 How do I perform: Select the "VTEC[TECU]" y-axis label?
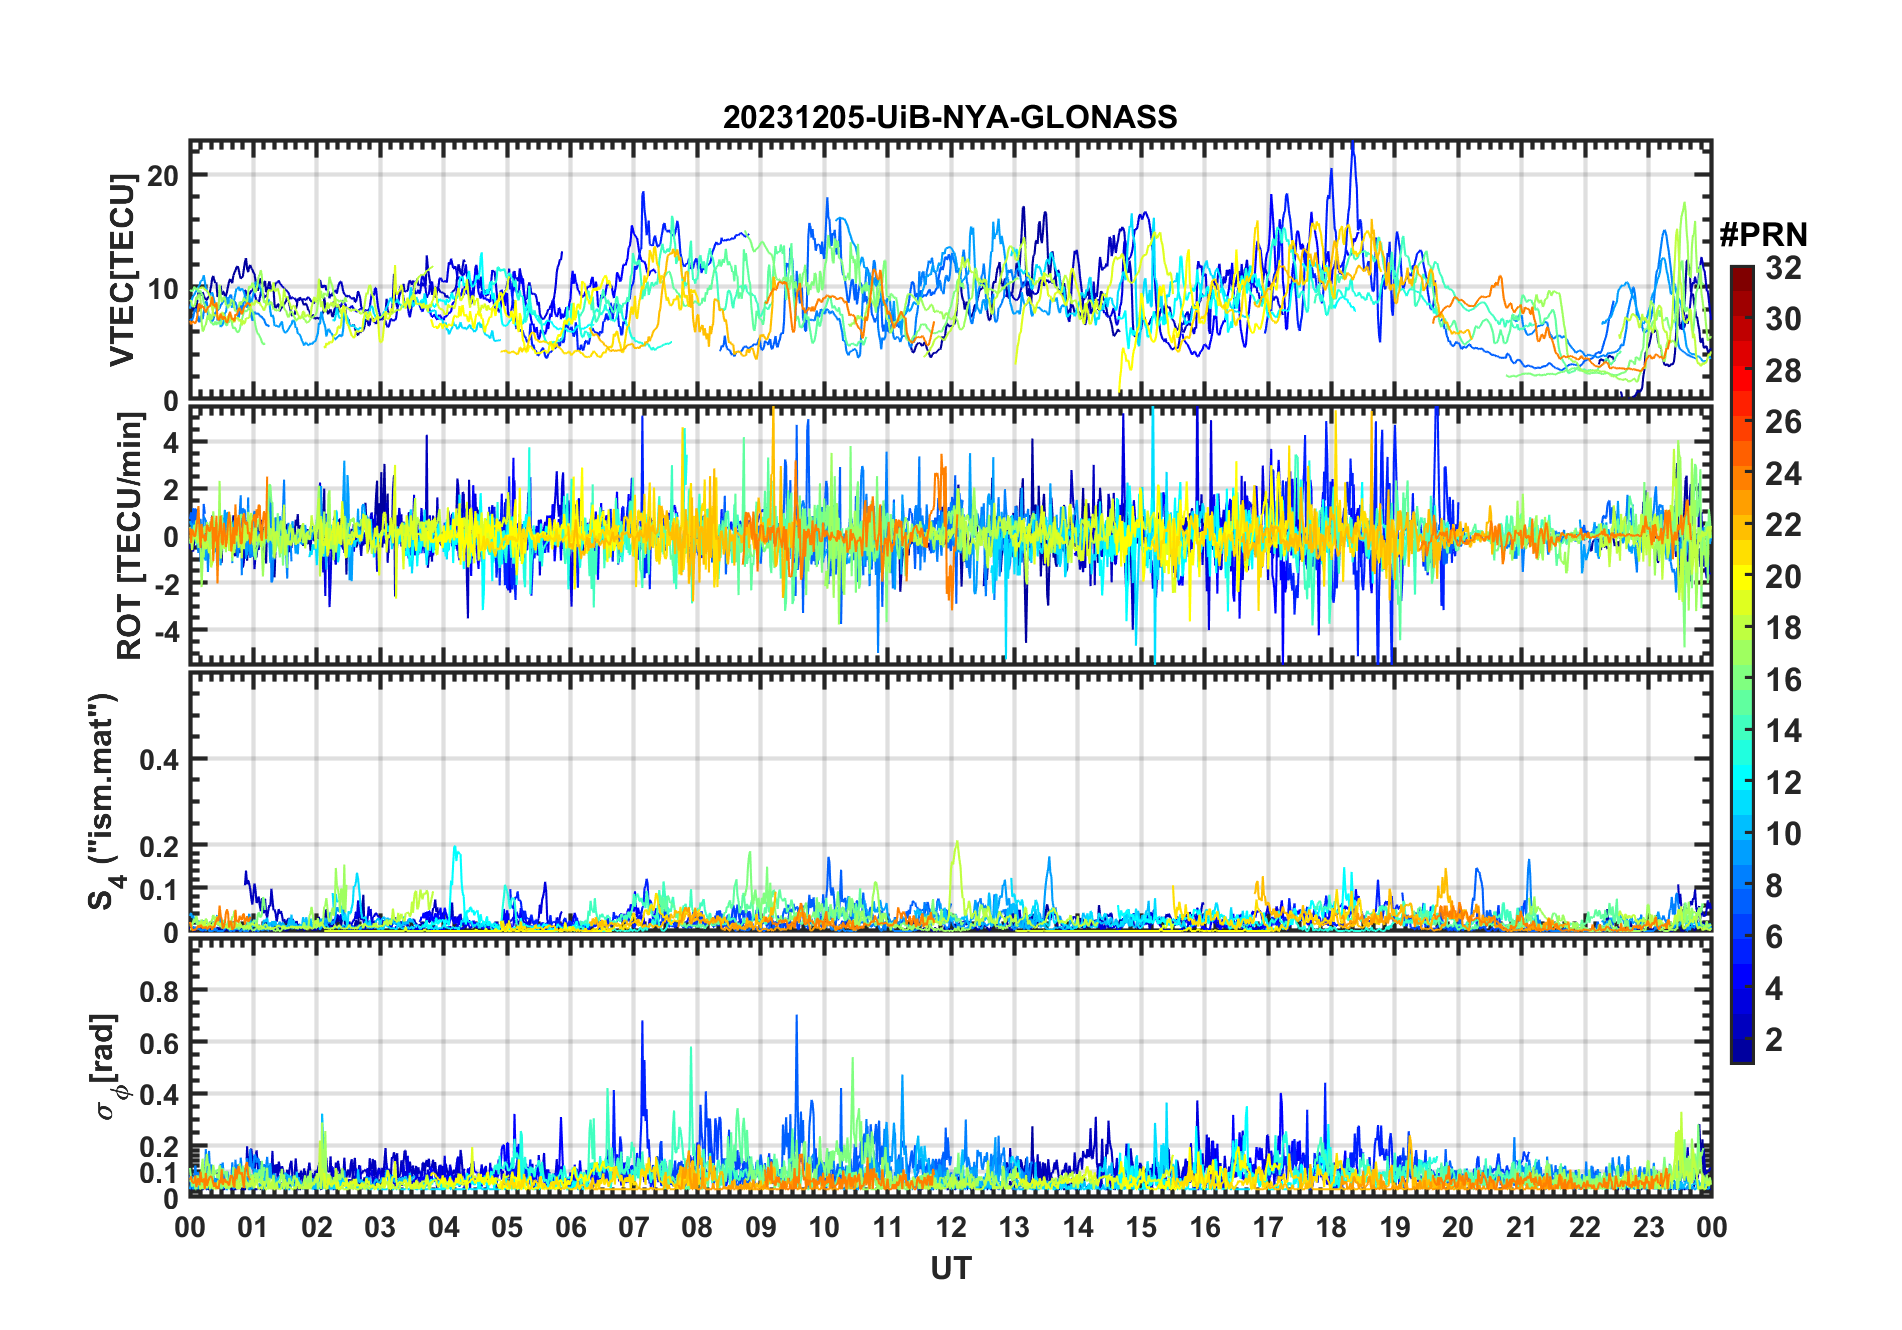pos(122,270)
